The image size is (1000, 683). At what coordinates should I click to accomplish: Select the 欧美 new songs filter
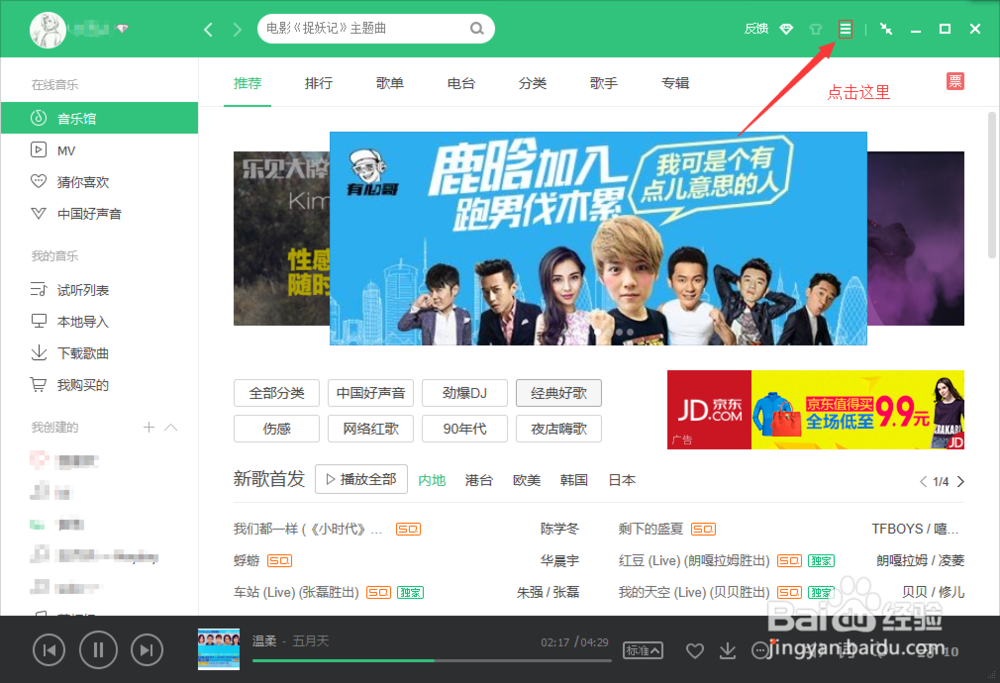527,480
